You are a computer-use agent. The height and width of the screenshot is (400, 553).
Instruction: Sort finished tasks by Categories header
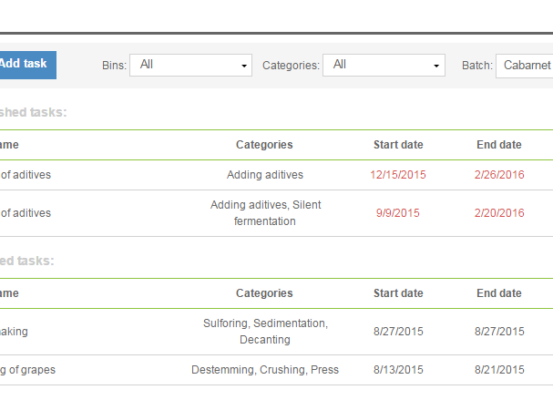tap(264, 293)
